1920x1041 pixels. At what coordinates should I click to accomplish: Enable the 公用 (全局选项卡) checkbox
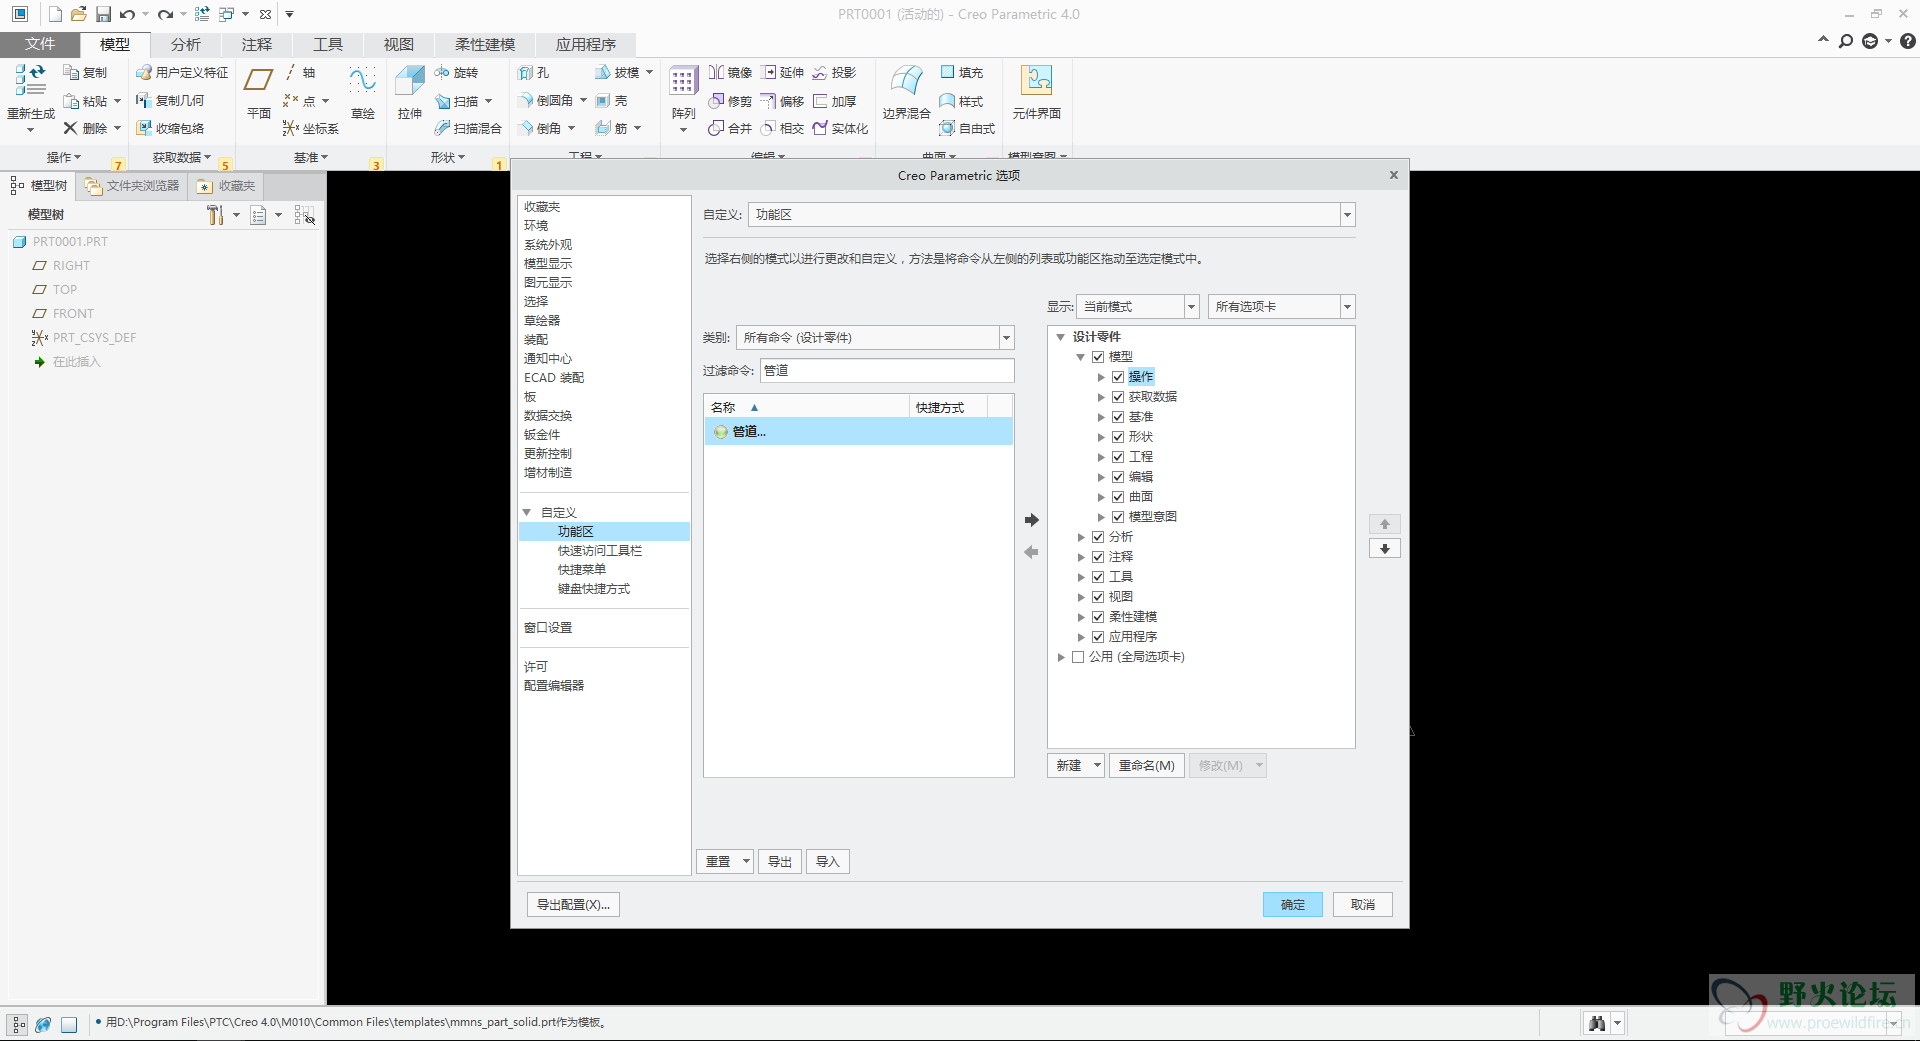click(x=1078, y=657)
